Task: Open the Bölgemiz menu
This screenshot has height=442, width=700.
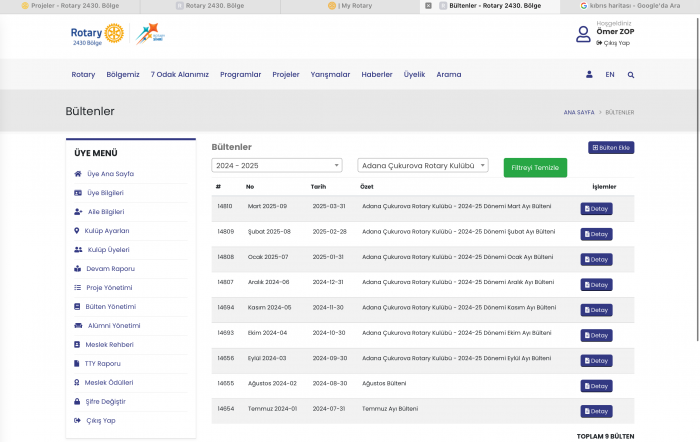Action: [x=123, y=75]
